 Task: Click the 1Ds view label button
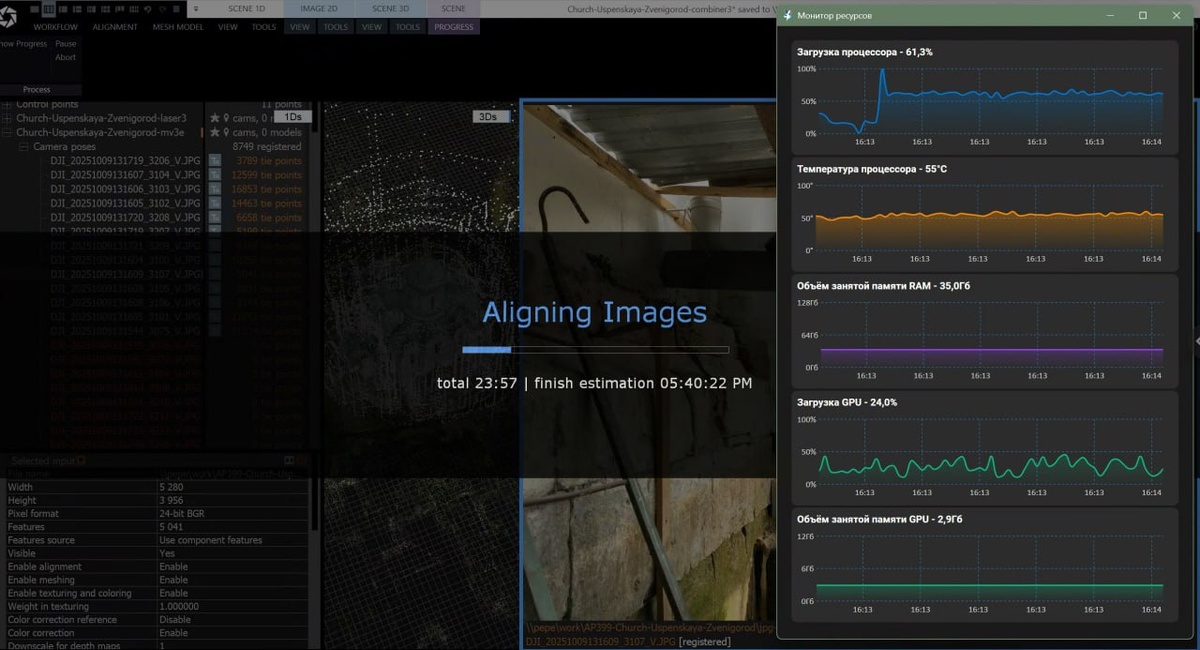pos(293,117)
